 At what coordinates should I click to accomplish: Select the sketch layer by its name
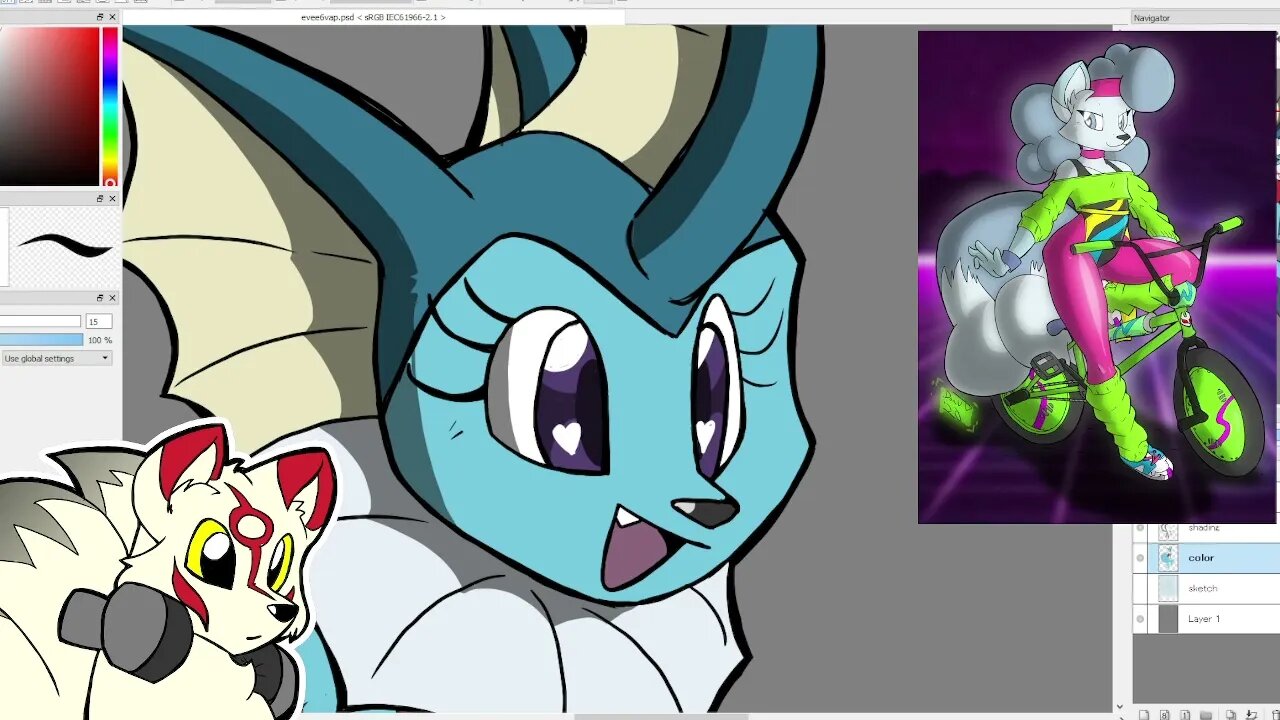(x=1203, y=589)
